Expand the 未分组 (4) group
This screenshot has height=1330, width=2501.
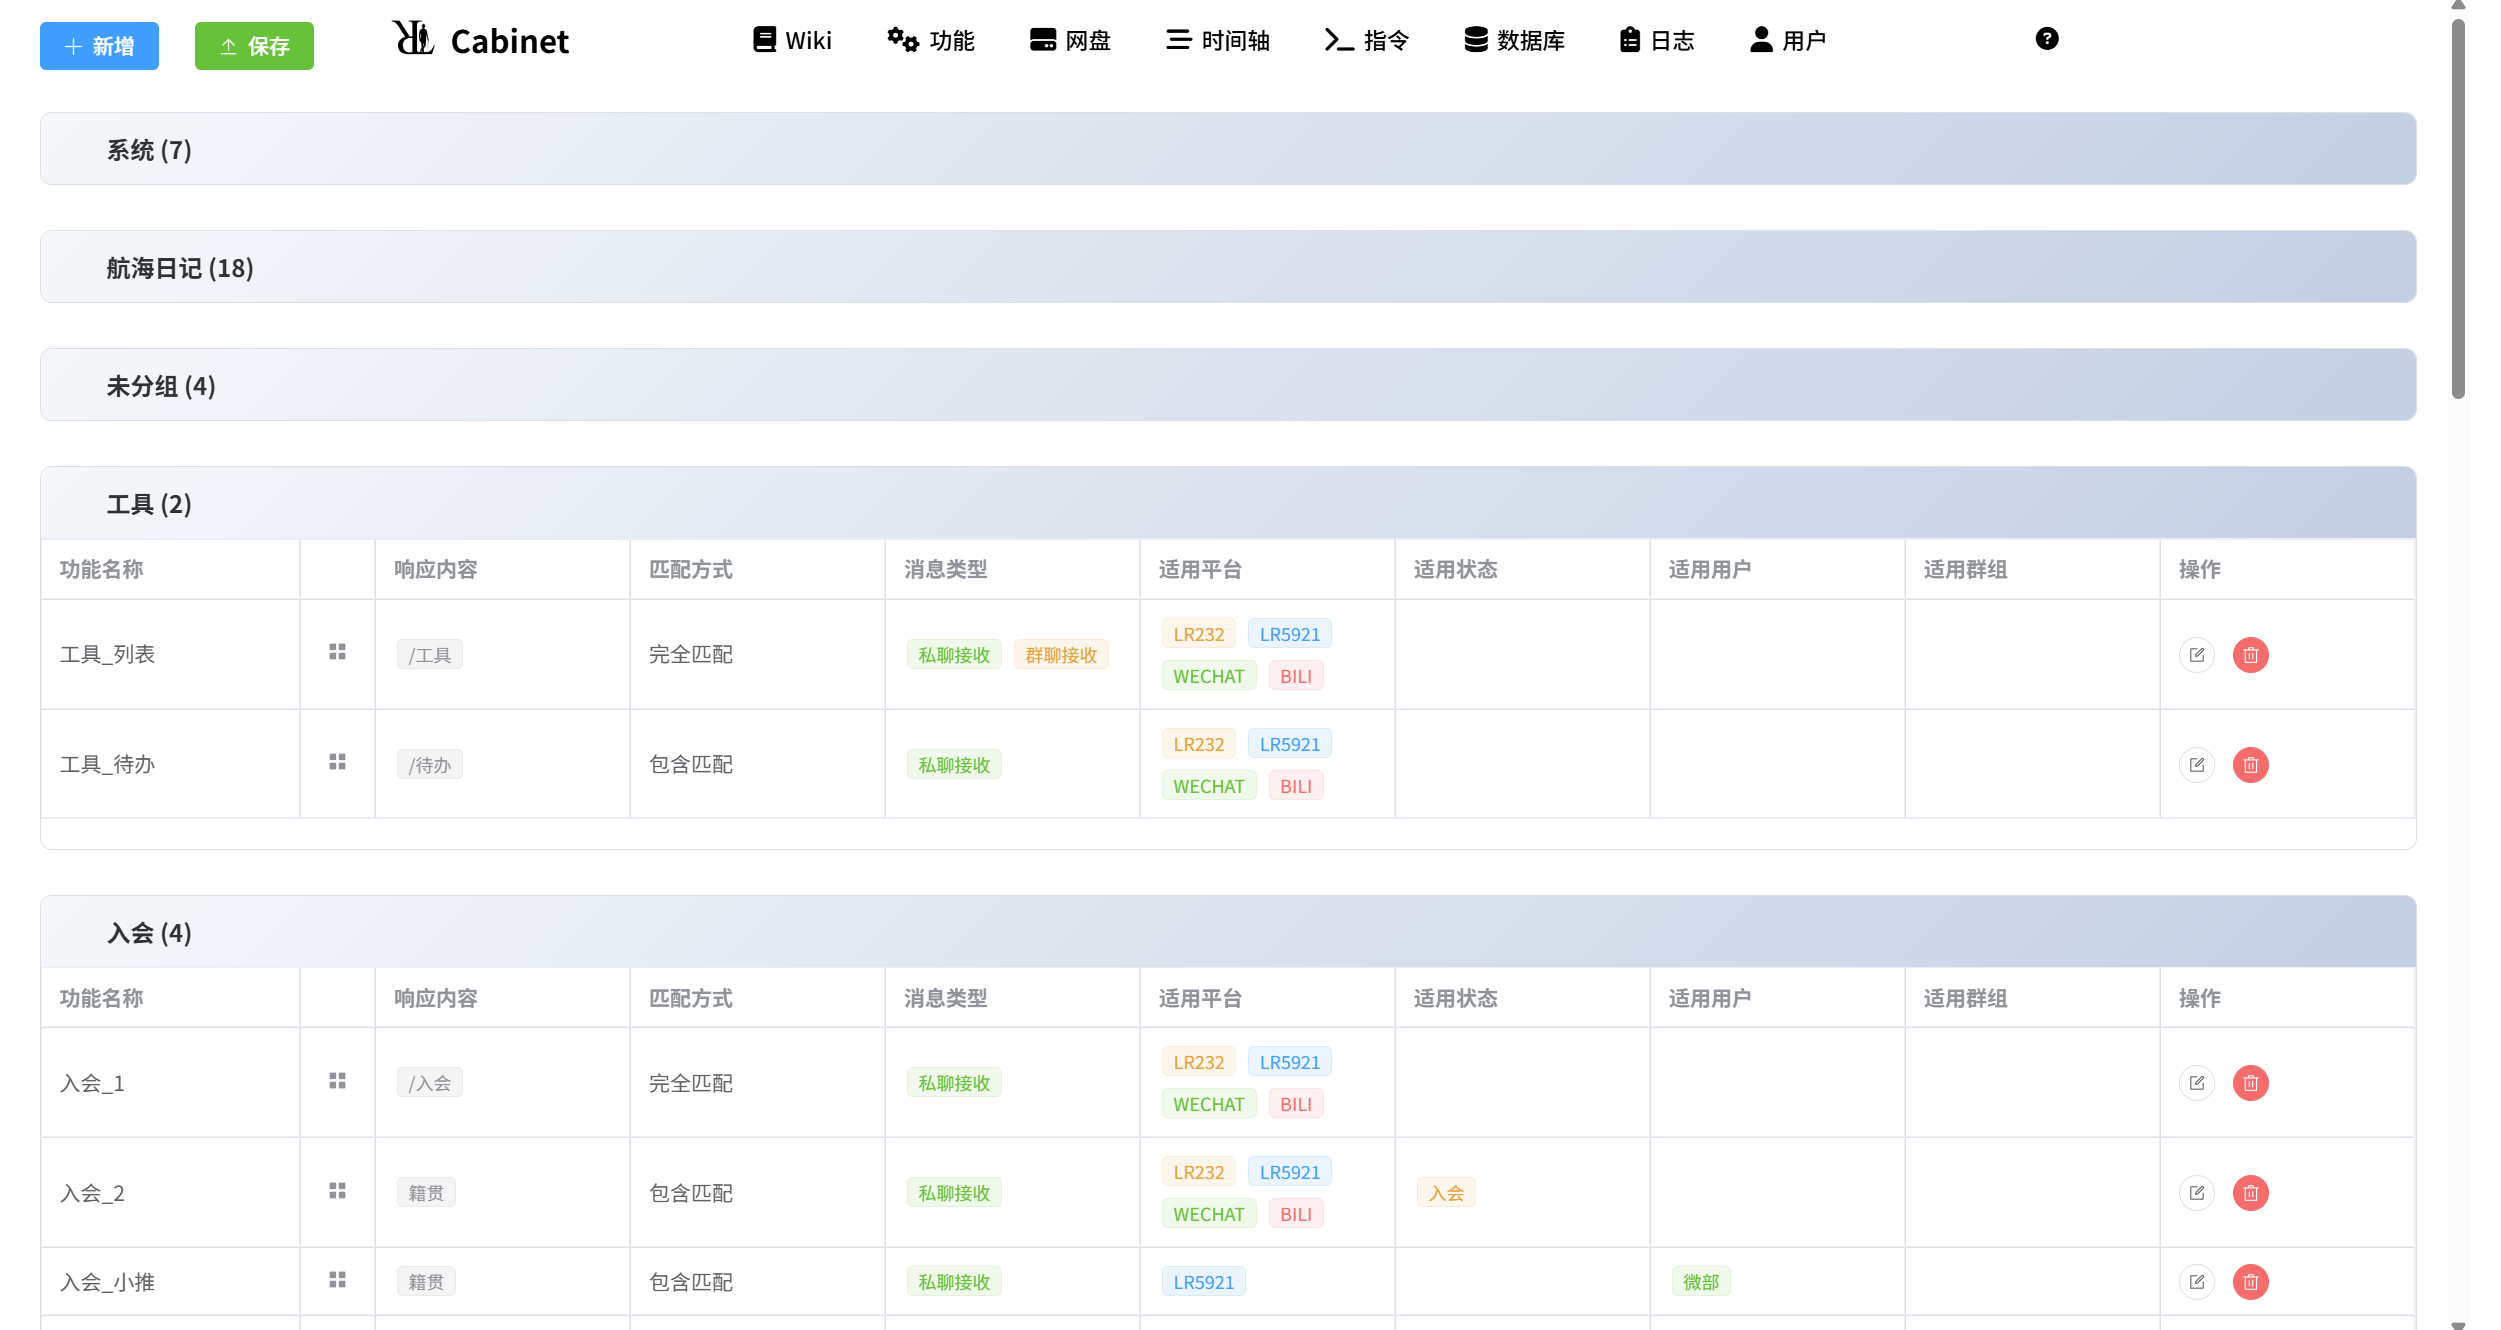click(161, 386)
